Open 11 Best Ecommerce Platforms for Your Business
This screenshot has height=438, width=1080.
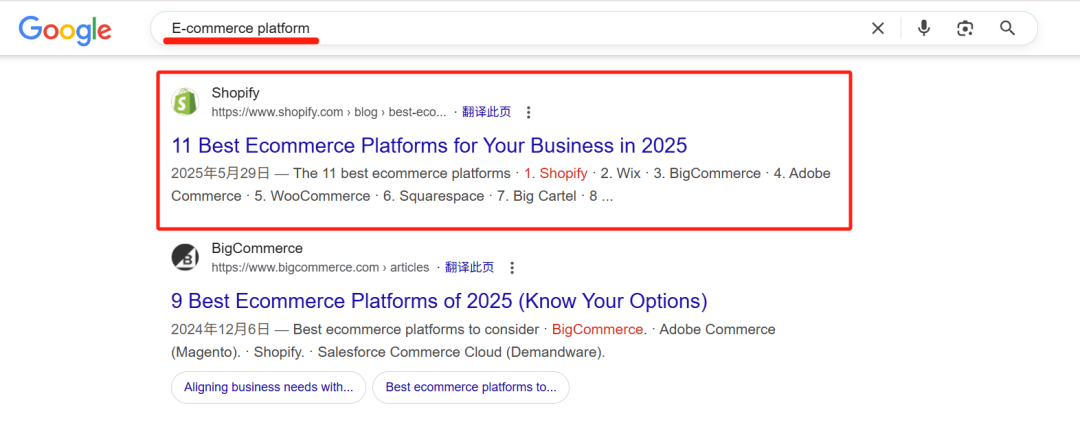tap(429, 145)
